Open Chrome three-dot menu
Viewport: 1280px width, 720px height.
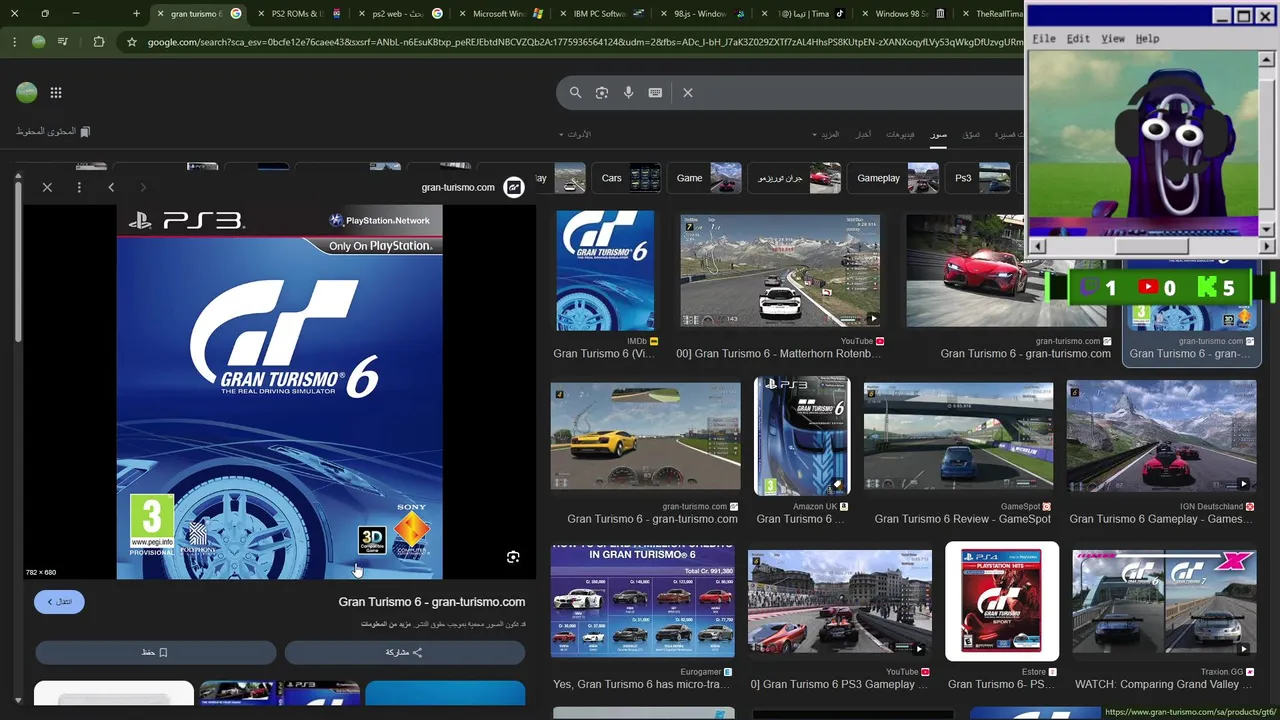click(x=13, y=42)
